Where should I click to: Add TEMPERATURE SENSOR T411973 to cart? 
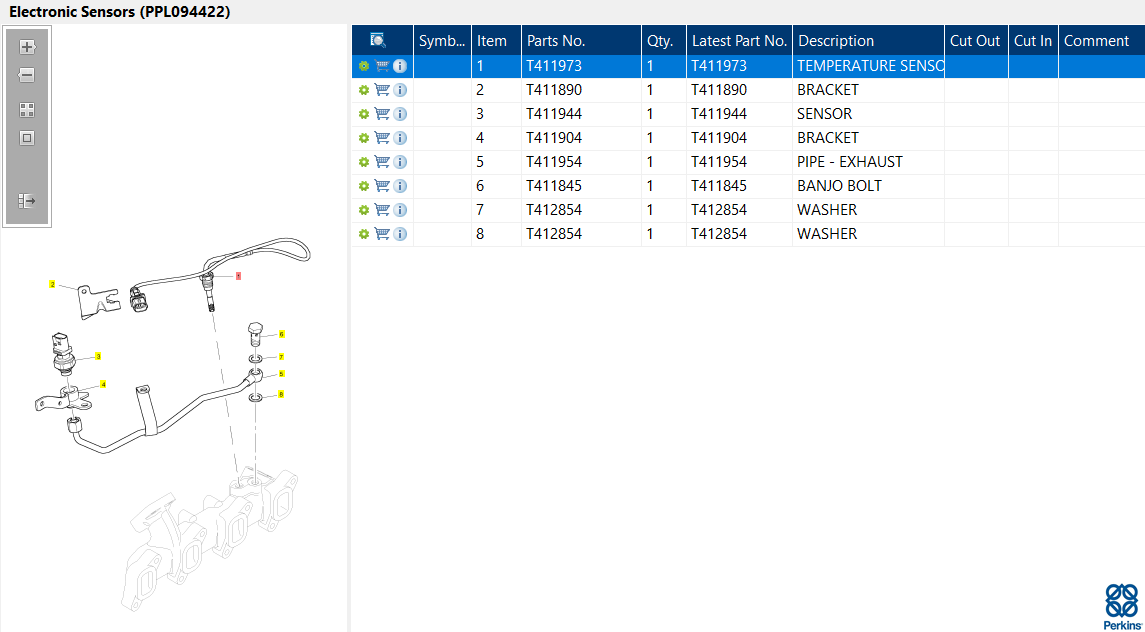click(382, 66)
